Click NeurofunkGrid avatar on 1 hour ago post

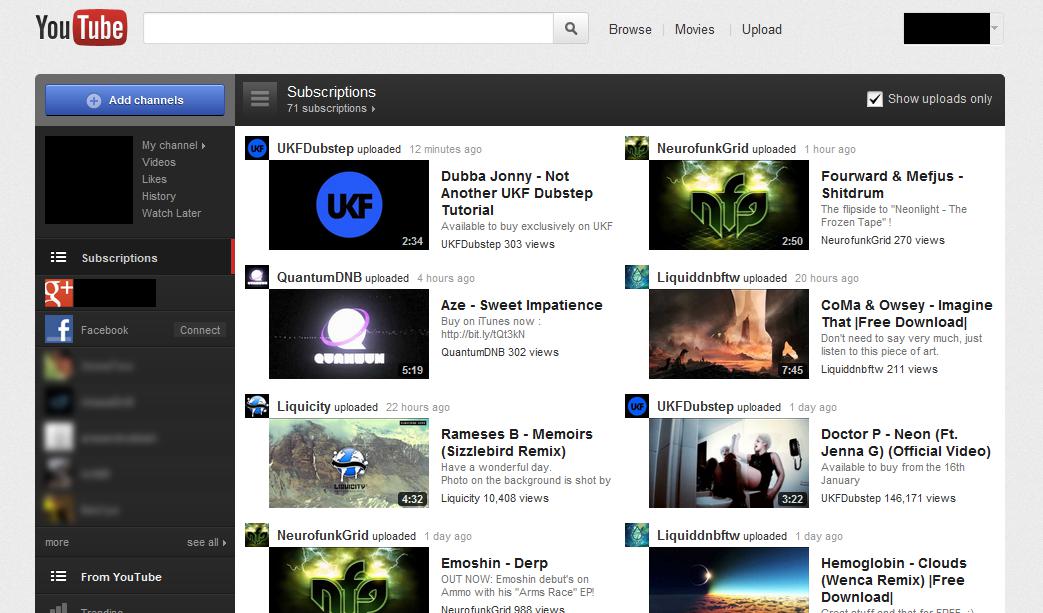tap(637, 148)
